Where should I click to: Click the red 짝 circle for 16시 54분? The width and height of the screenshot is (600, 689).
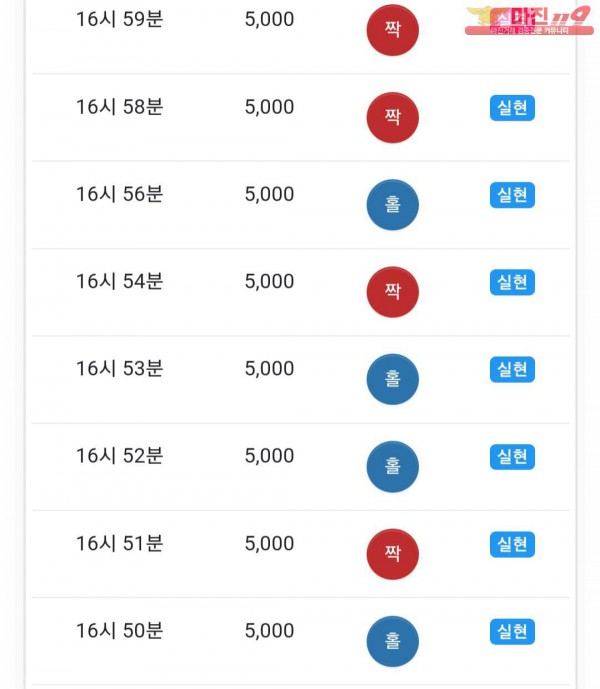click(393, 292)
